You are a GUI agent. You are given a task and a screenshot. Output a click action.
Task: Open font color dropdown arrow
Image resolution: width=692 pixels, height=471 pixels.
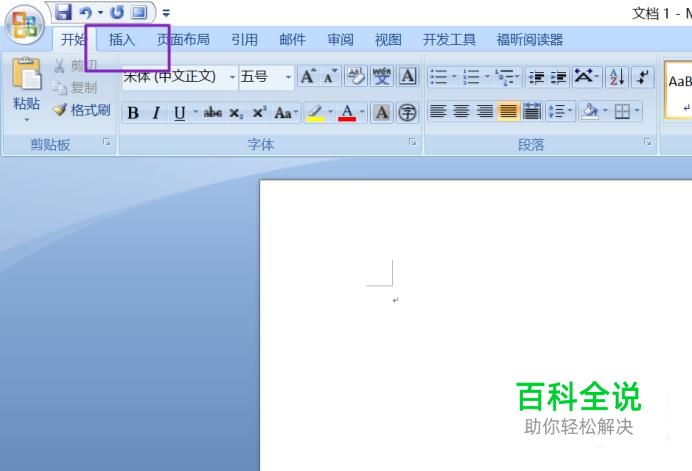click(362, 112)
